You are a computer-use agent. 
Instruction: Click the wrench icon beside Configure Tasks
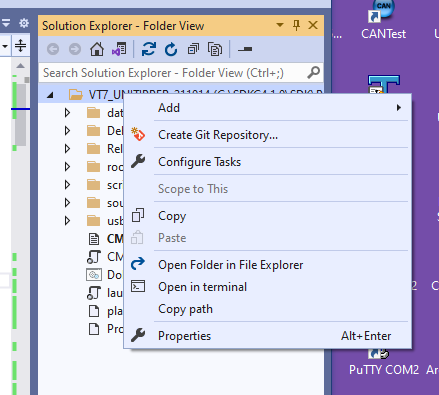pyautogui.click(x=138, y=161)
